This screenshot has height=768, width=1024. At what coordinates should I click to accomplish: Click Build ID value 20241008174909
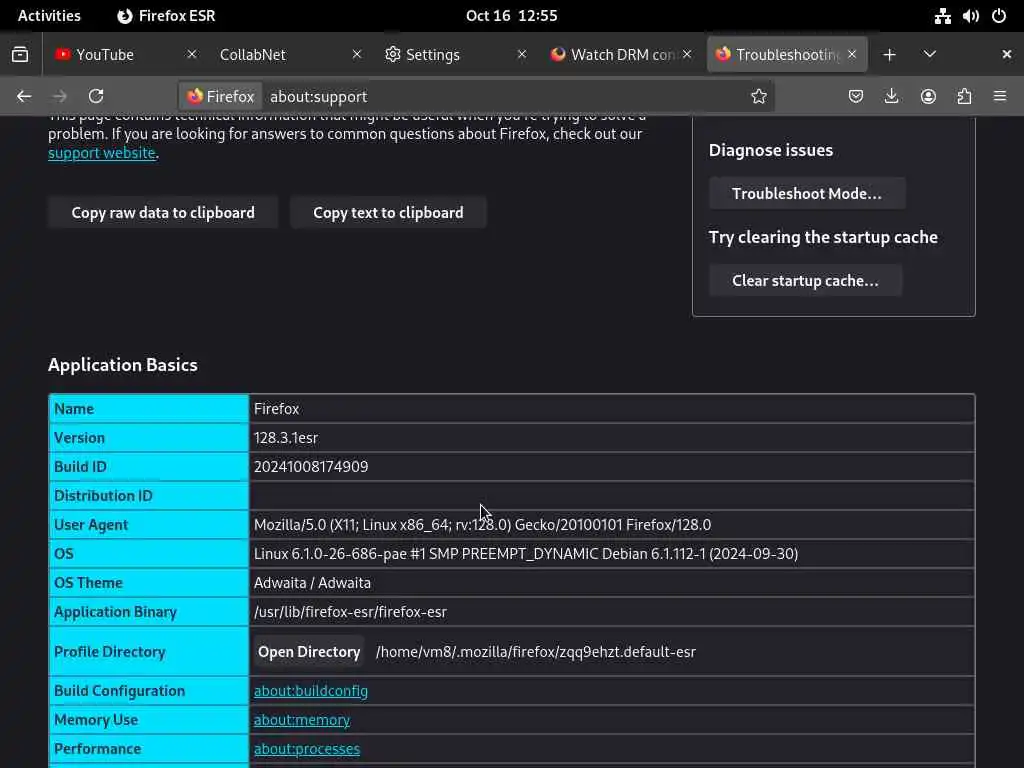311,466
